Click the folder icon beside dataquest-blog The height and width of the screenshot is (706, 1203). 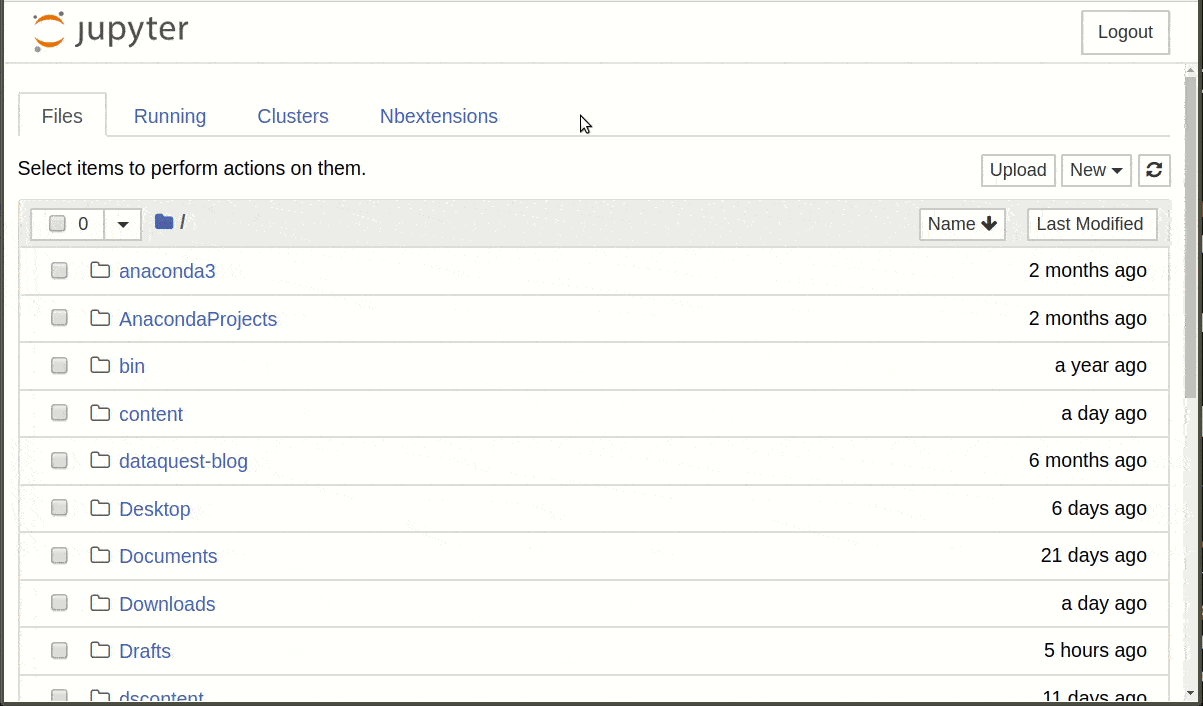click(100, 460)
